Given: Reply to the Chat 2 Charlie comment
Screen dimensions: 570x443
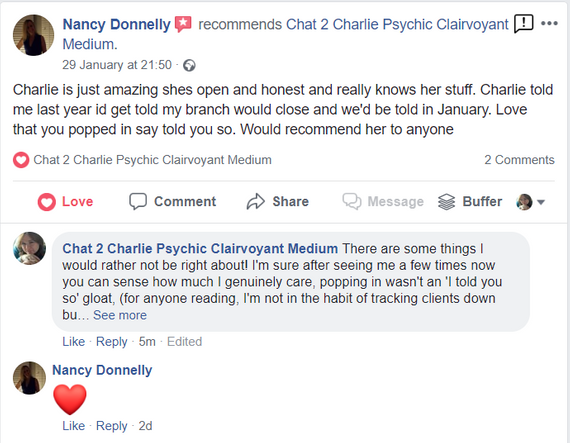Looking at the screenshot, I should pos(112,342).
